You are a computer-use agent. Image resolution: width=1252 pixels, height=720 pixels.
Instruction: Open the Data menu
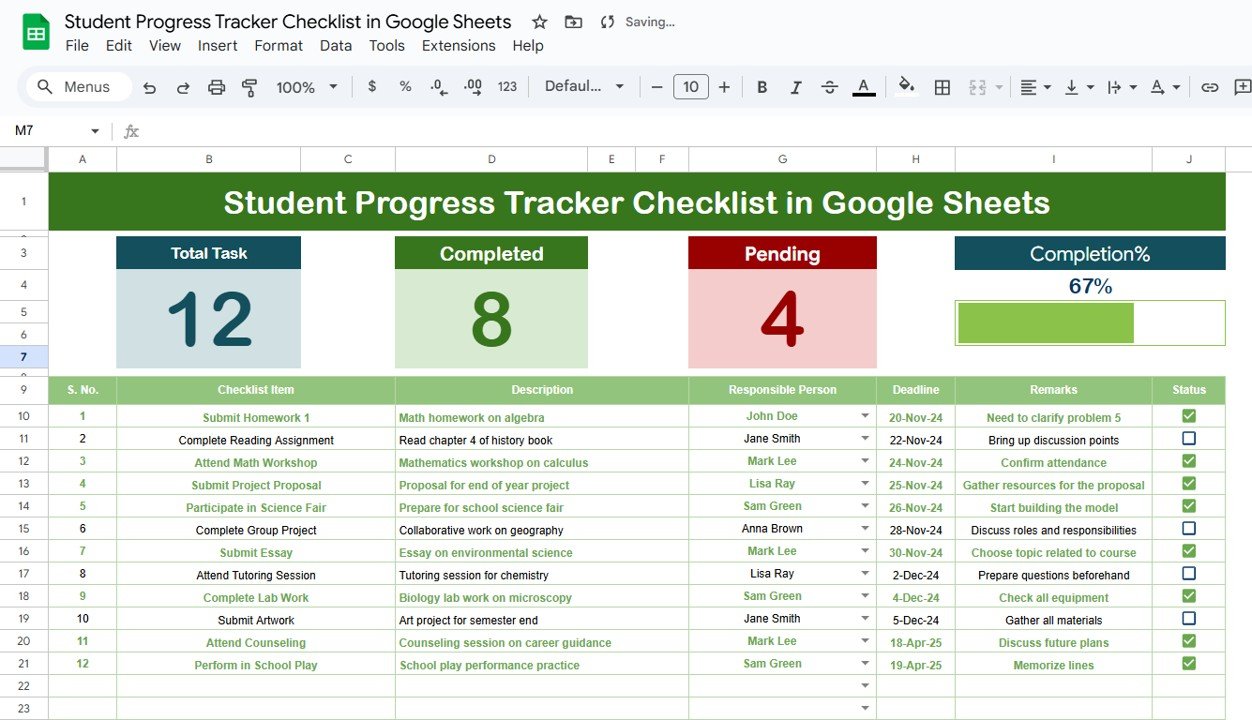[336, 46]
